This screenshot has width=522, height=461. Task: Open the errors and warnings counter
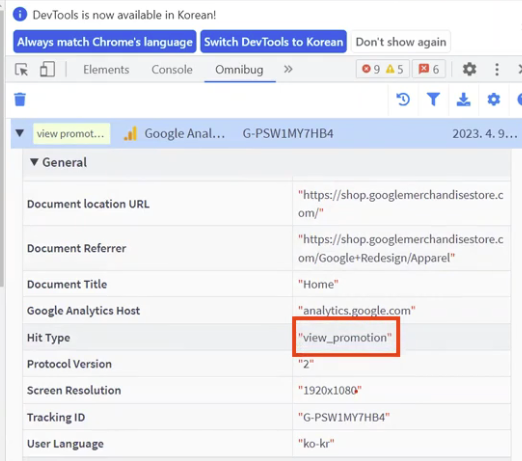(383, 69)
